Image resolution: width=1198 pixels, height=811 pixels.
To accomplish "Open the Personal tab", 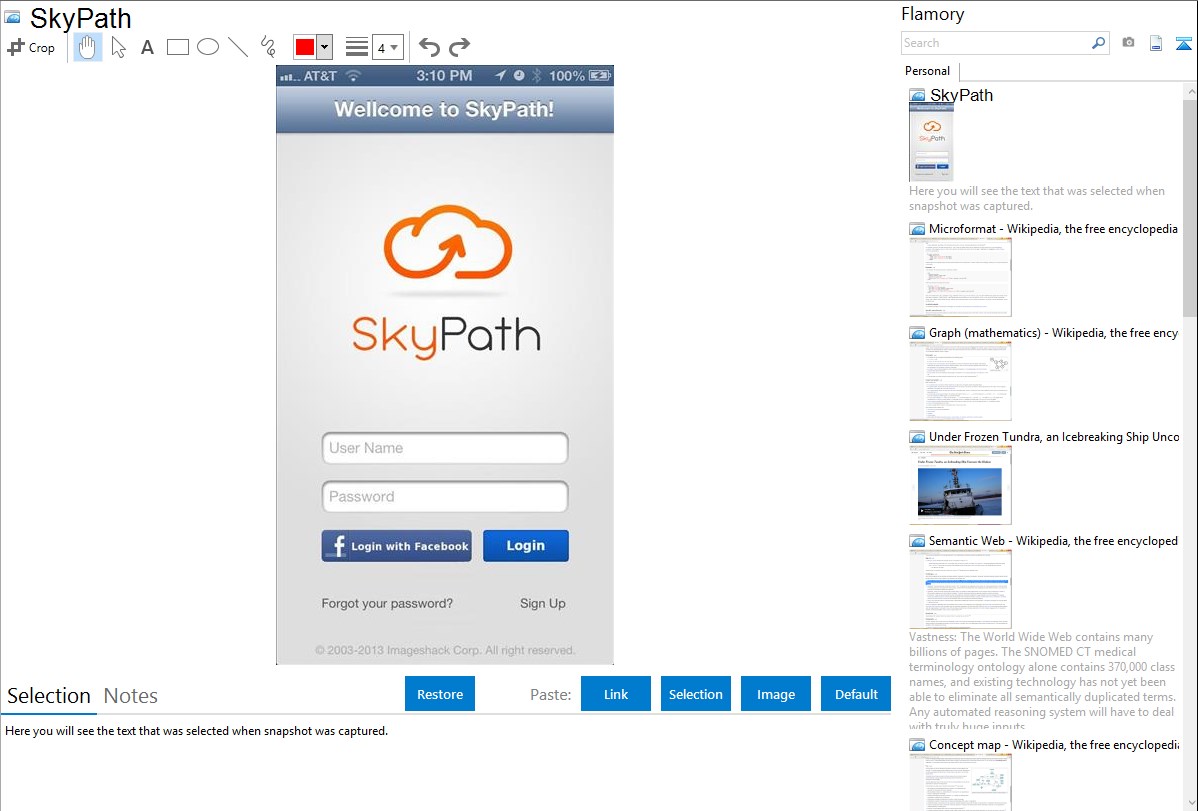I will click(928, 71).
